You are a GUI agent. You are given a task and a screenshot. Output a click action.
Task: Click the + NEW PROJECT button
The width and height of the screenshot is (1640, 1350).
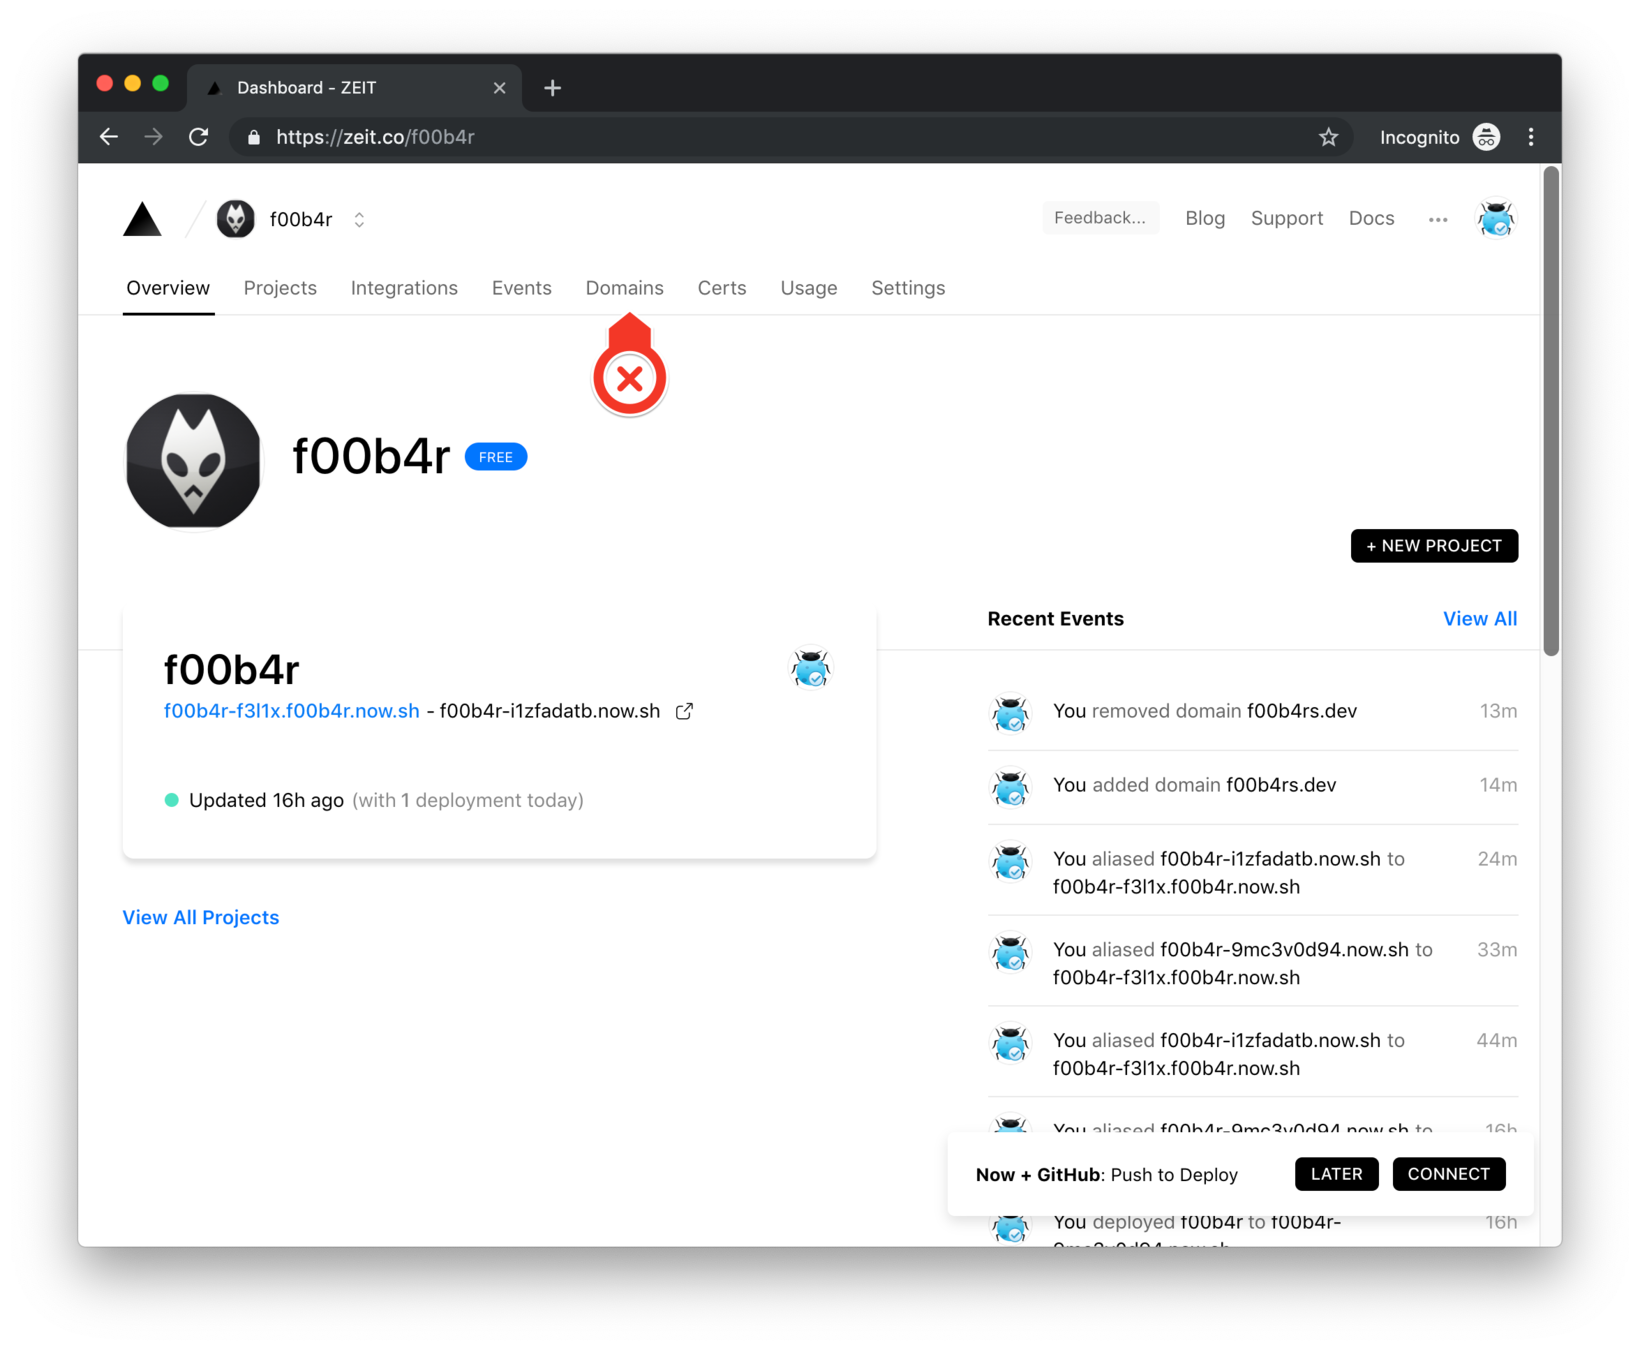(x=1434, y=546)
